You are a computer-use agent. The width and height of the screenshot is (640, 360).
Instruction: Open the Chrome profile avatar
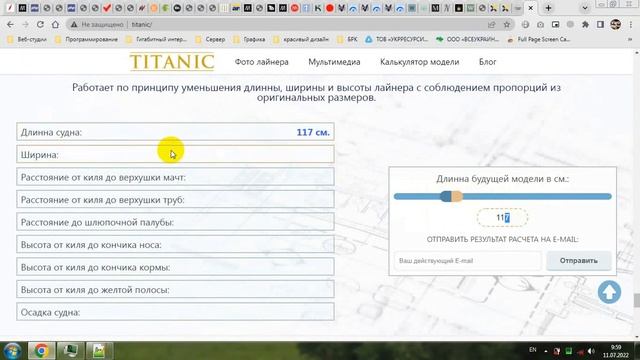(x=616, y=24)
